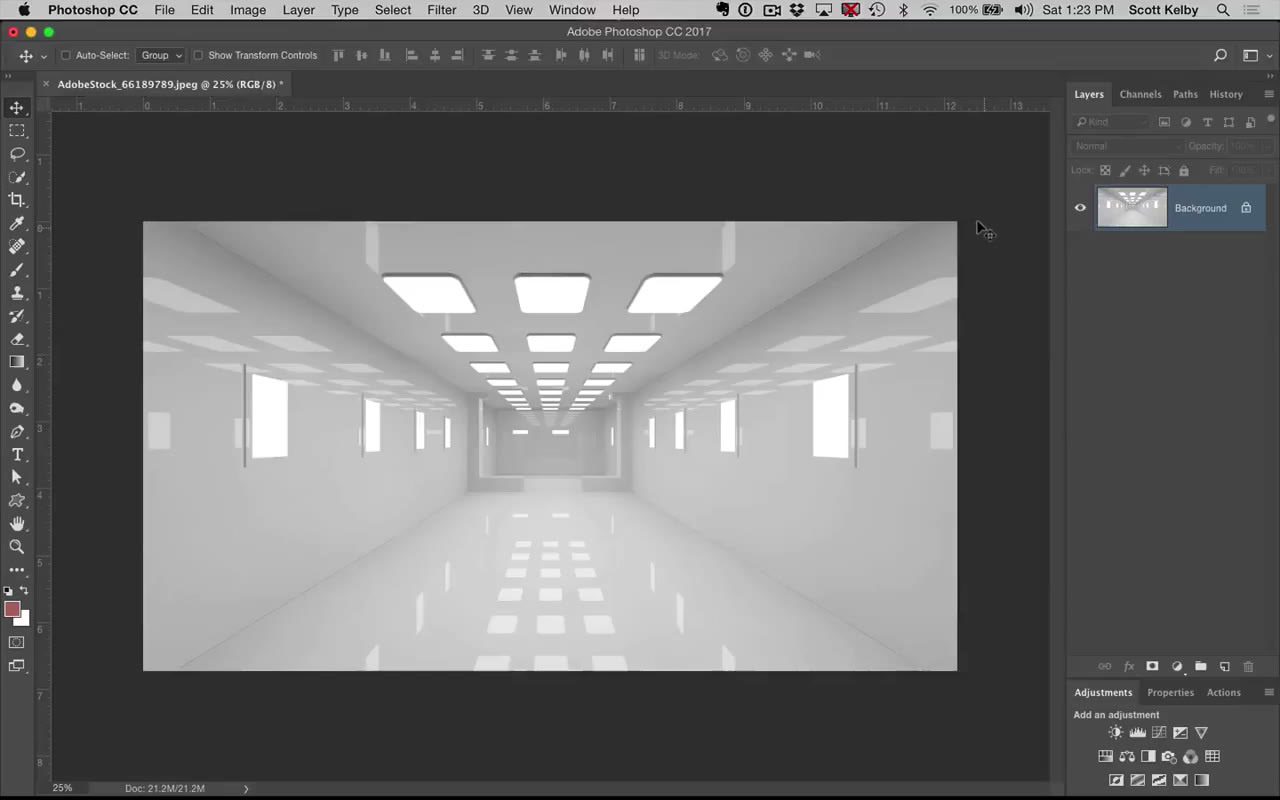Viewport: 1280px width, 800px height.
Task: Open the 25% zoom level field
Action: [63, 788]
